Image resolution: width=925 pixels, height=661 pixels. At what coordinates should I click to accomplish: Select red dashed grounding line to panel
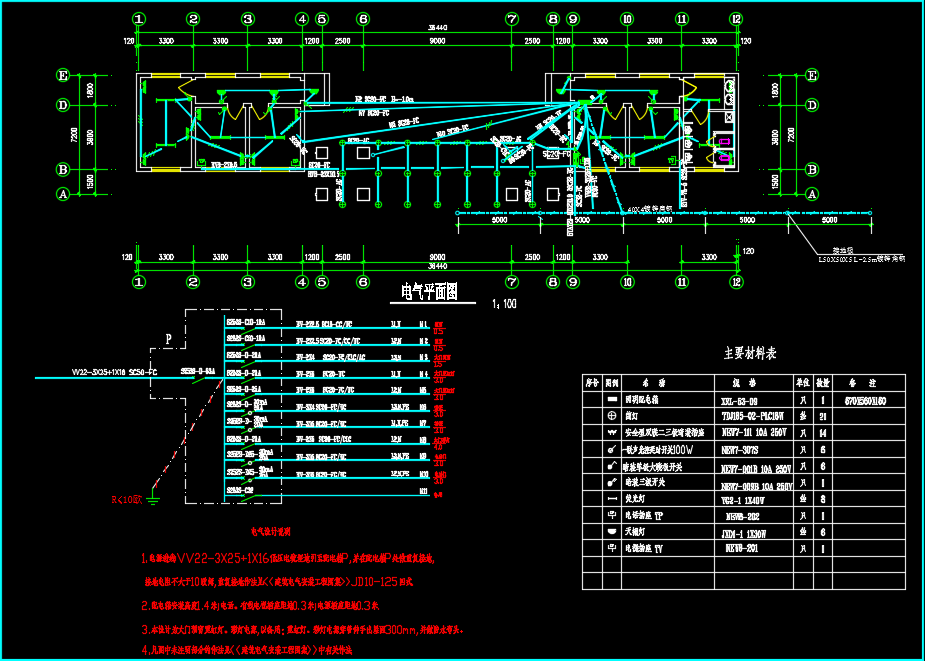[x=189, y=433]
